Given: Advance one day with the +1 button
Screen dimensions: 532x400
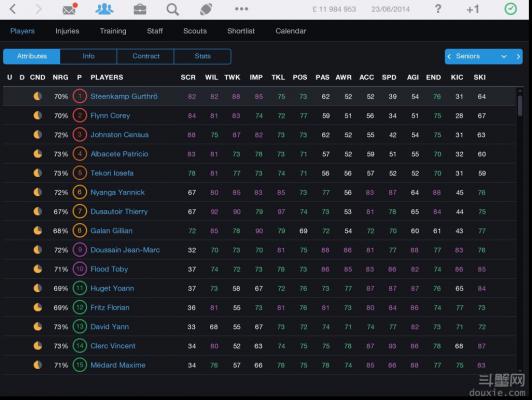Looking at the screenshot, I should pyautogui.click(x=473, y=9).
